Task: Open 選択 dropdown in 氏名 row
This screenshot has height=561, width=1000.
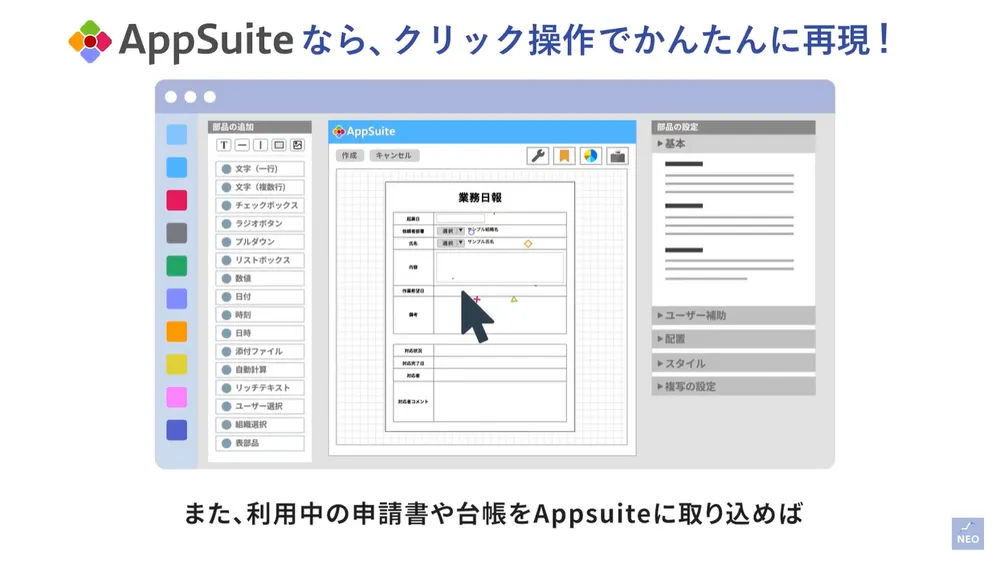Action: (x=451, y=243)
